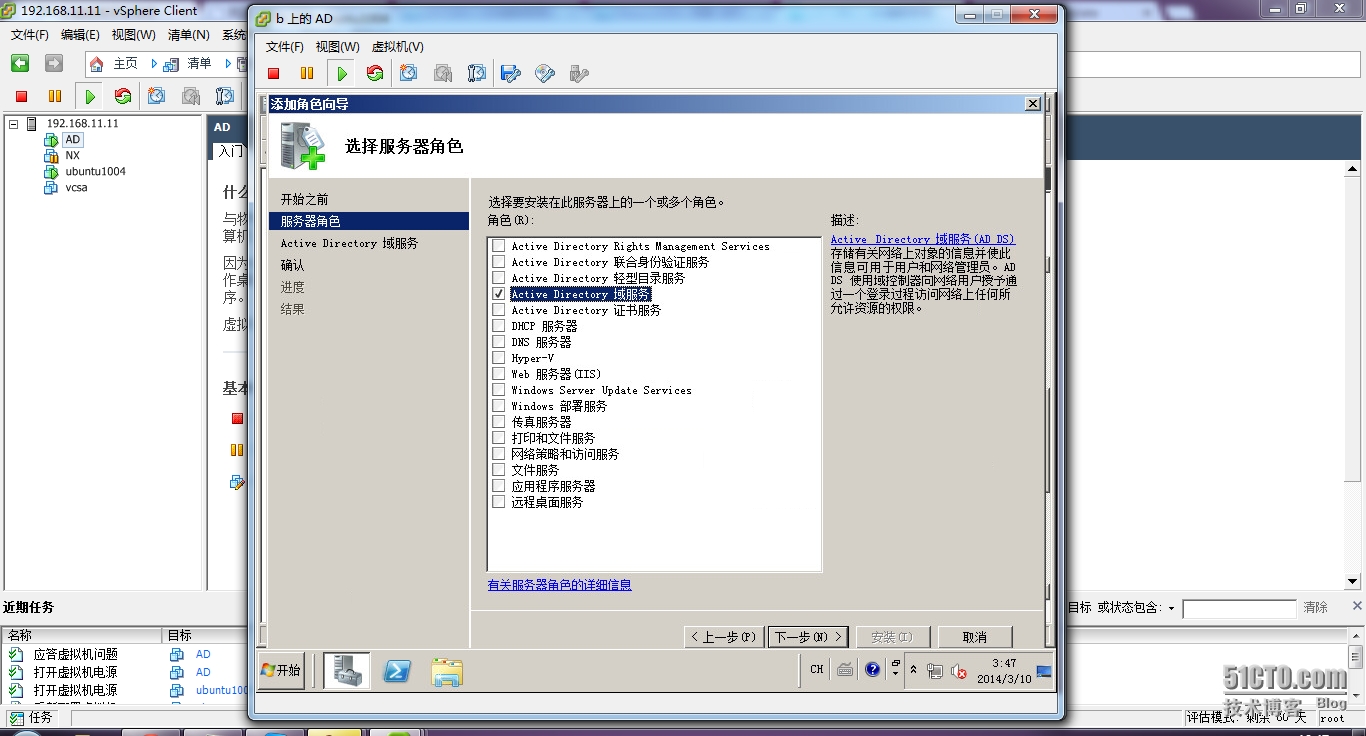Open 有关服务器角色的详细信息 link

[560, 585]
